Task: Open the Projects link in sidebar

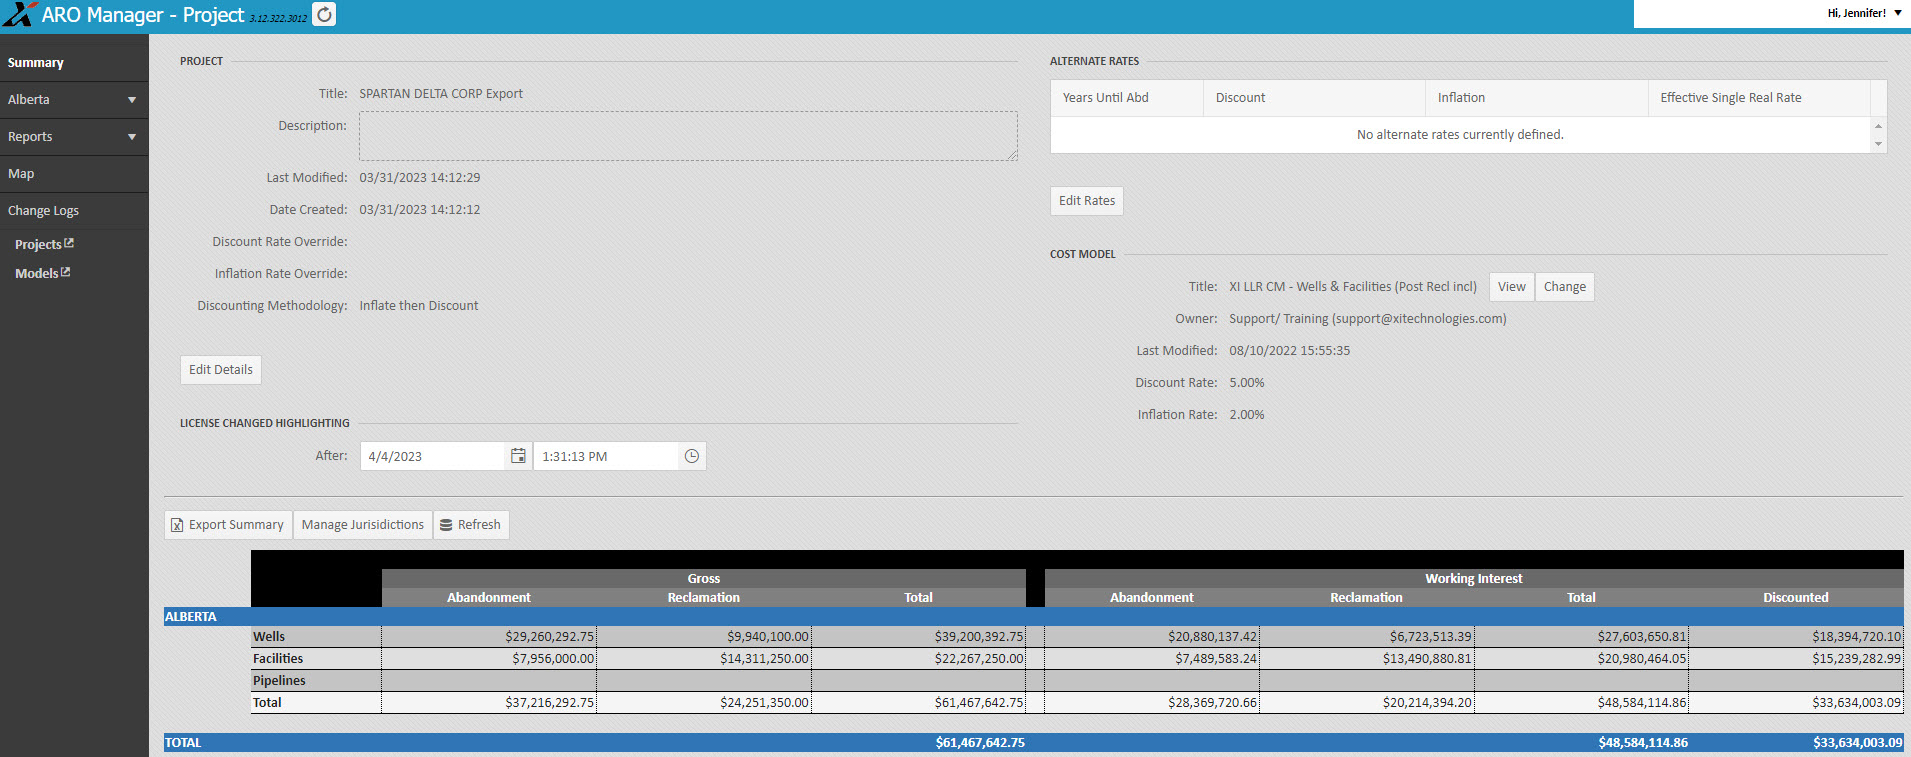Action: [x=38, y=244]
